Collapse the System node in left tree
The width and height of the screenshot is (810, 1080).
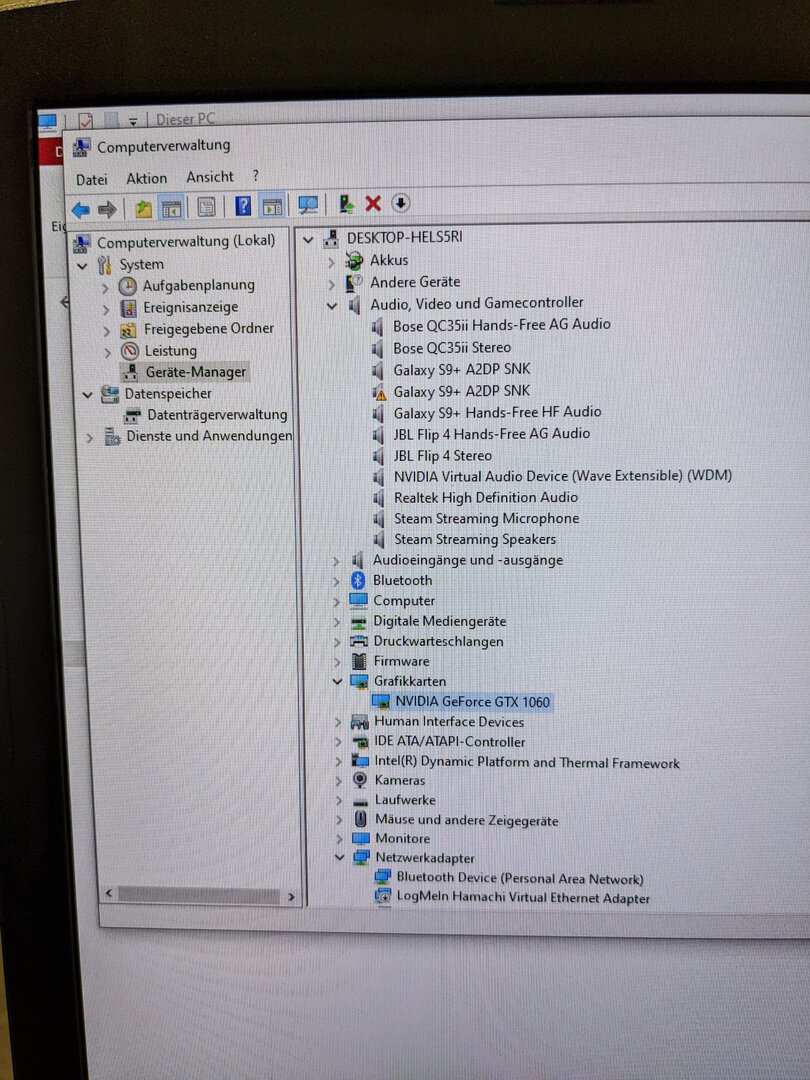[83, 266]
